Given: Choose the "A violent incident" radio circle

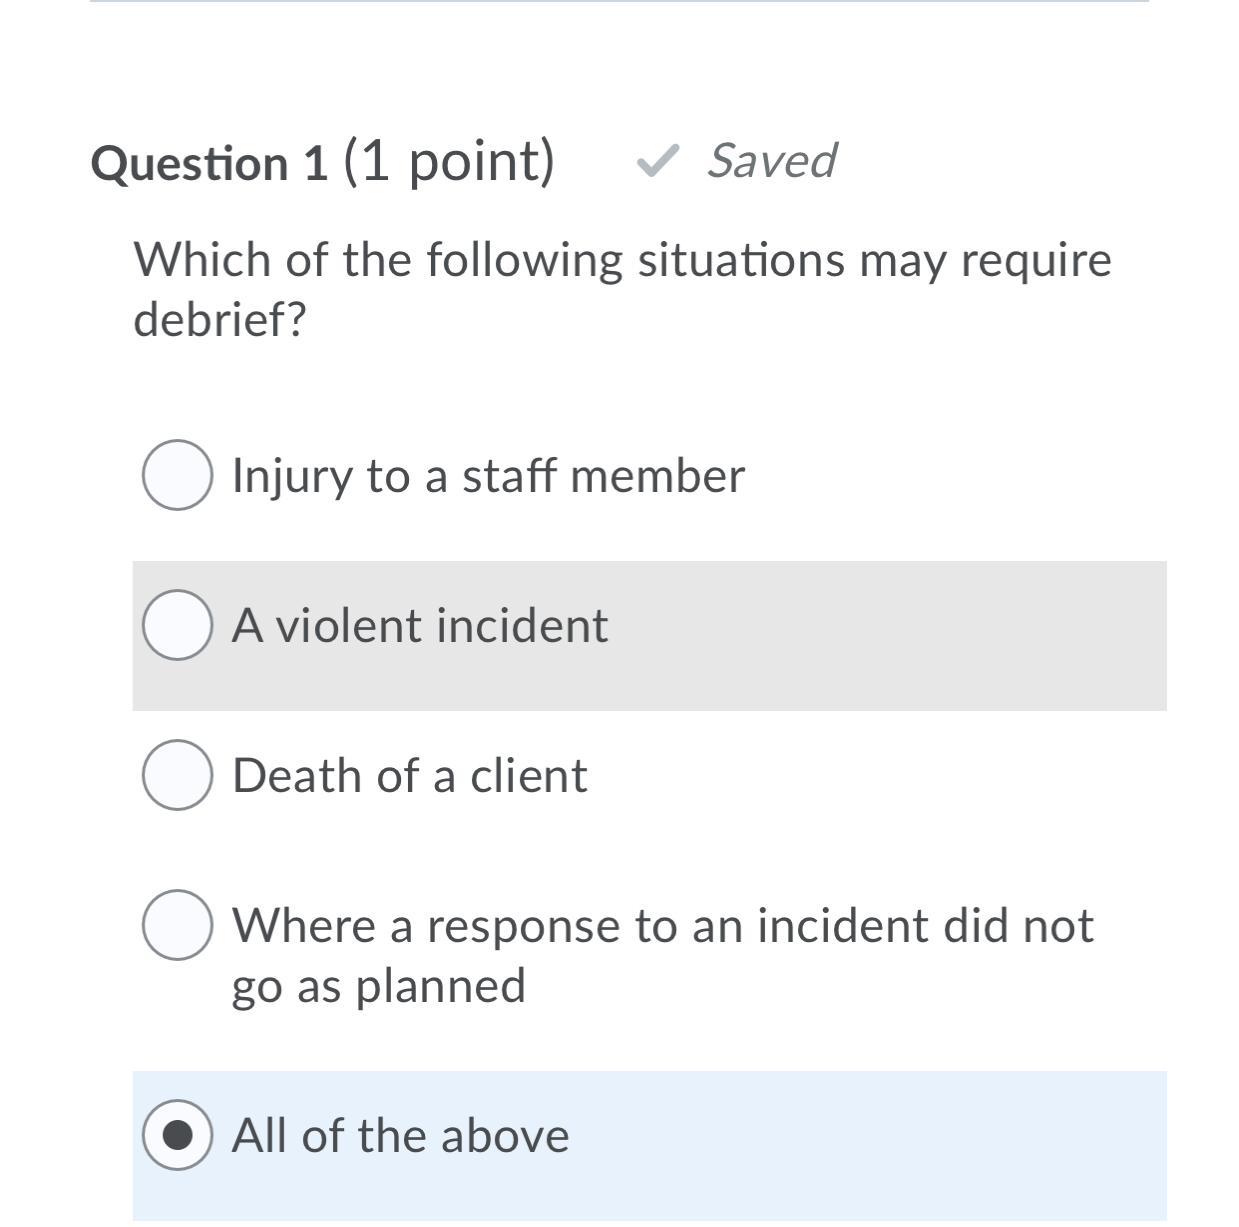Looking at the screenshot, I should pos(177,625).
